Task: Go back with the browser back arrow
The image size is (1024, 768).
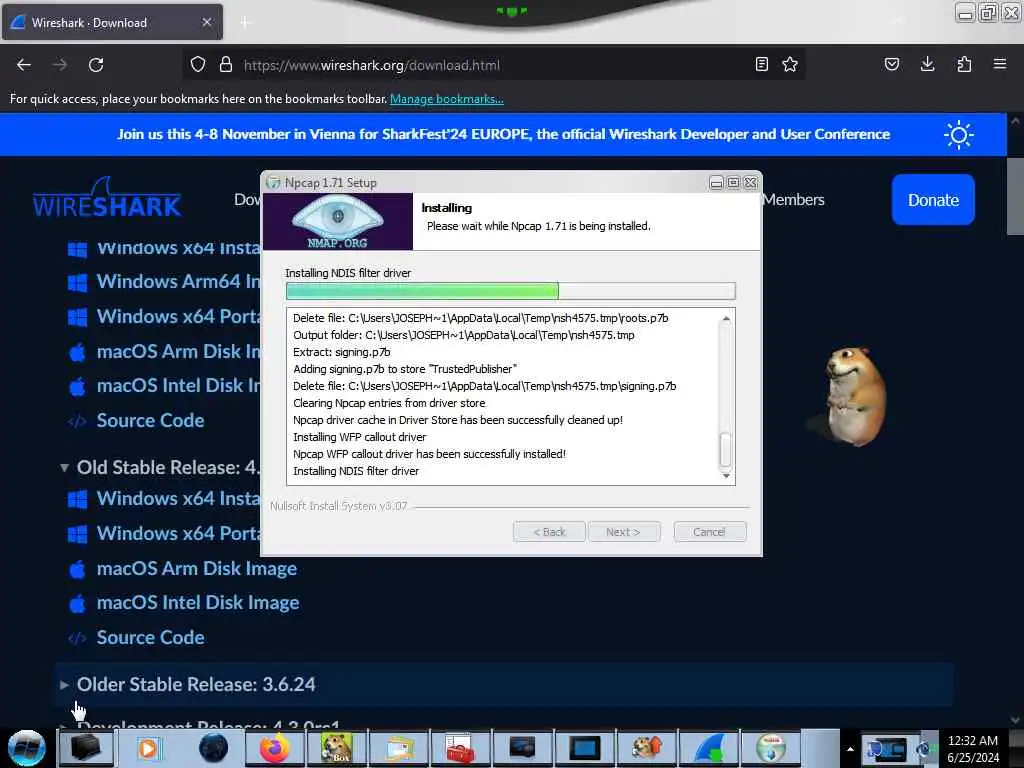Action: pos(24,65)
